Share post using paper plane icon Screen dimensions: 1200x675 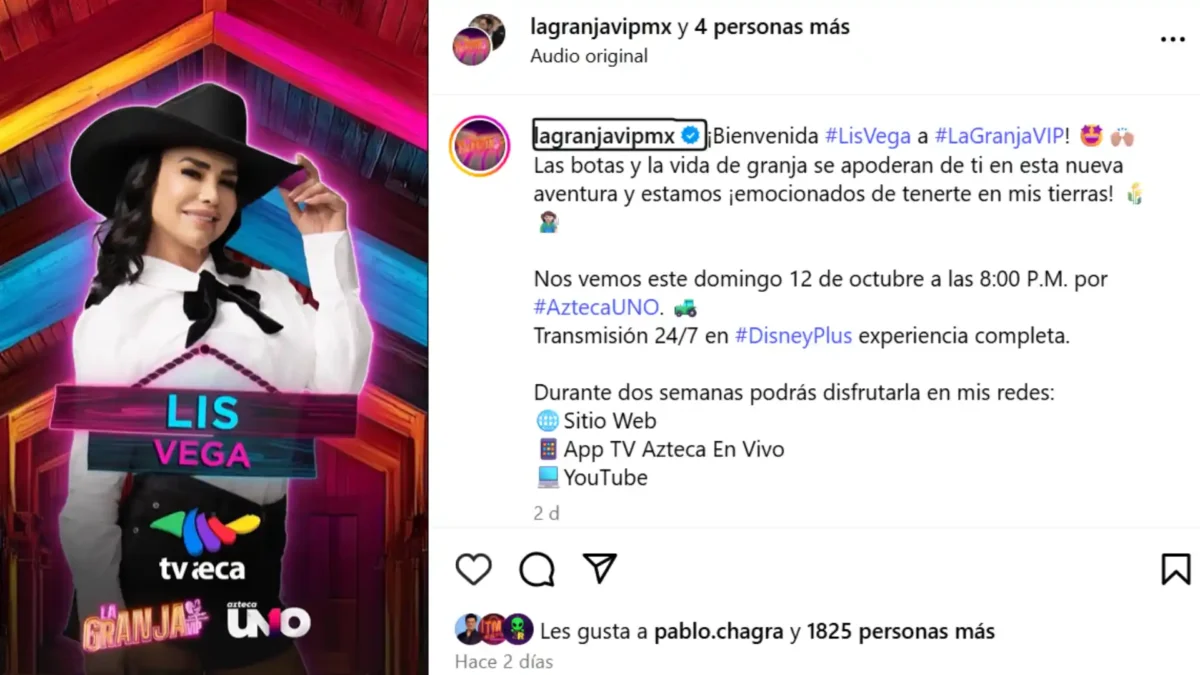599,568
